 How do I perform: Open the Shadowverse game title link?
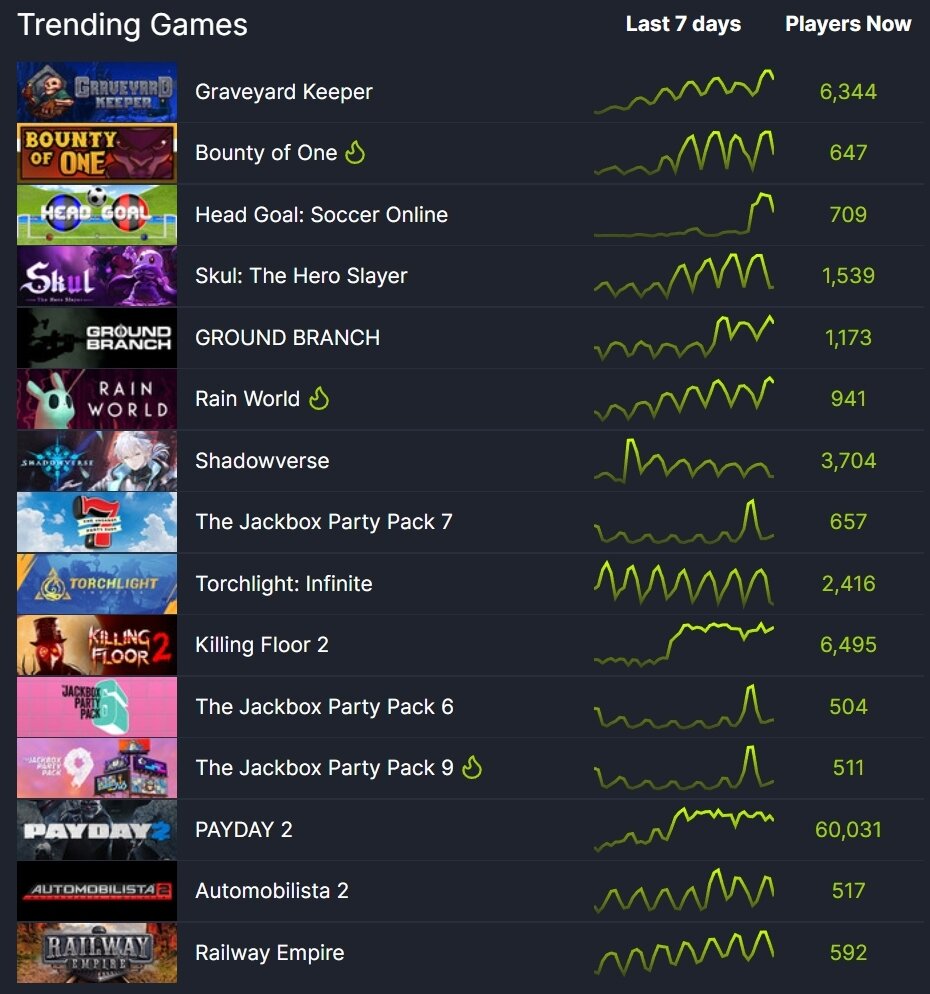click(x=262, y=460)
